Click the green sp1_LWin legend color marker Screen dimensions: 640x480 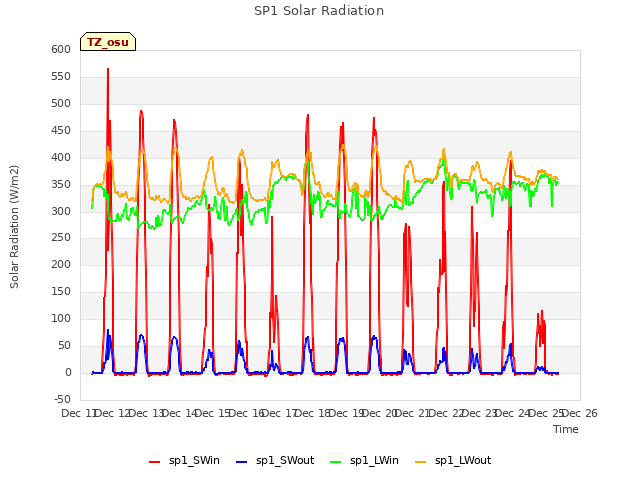pyautogui.click(x=335, y=462)
